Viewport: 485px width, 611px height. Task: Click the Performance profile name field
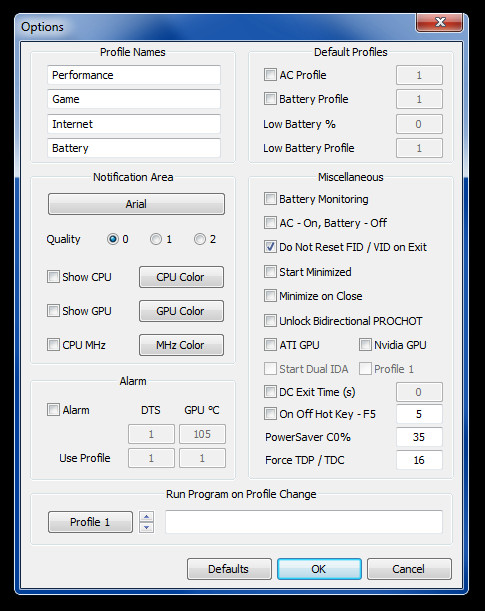[x=134, y=75]
